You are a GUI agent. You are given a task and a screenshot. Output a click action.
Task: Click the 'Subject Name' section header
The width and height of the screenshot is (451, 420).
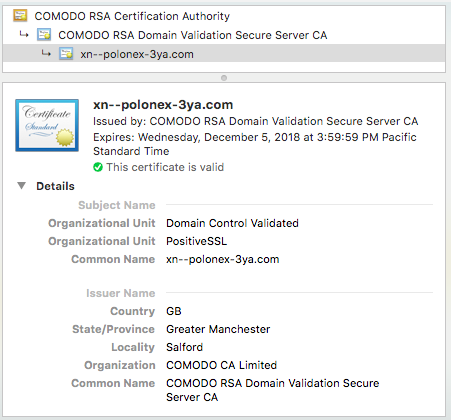point(117,205)
